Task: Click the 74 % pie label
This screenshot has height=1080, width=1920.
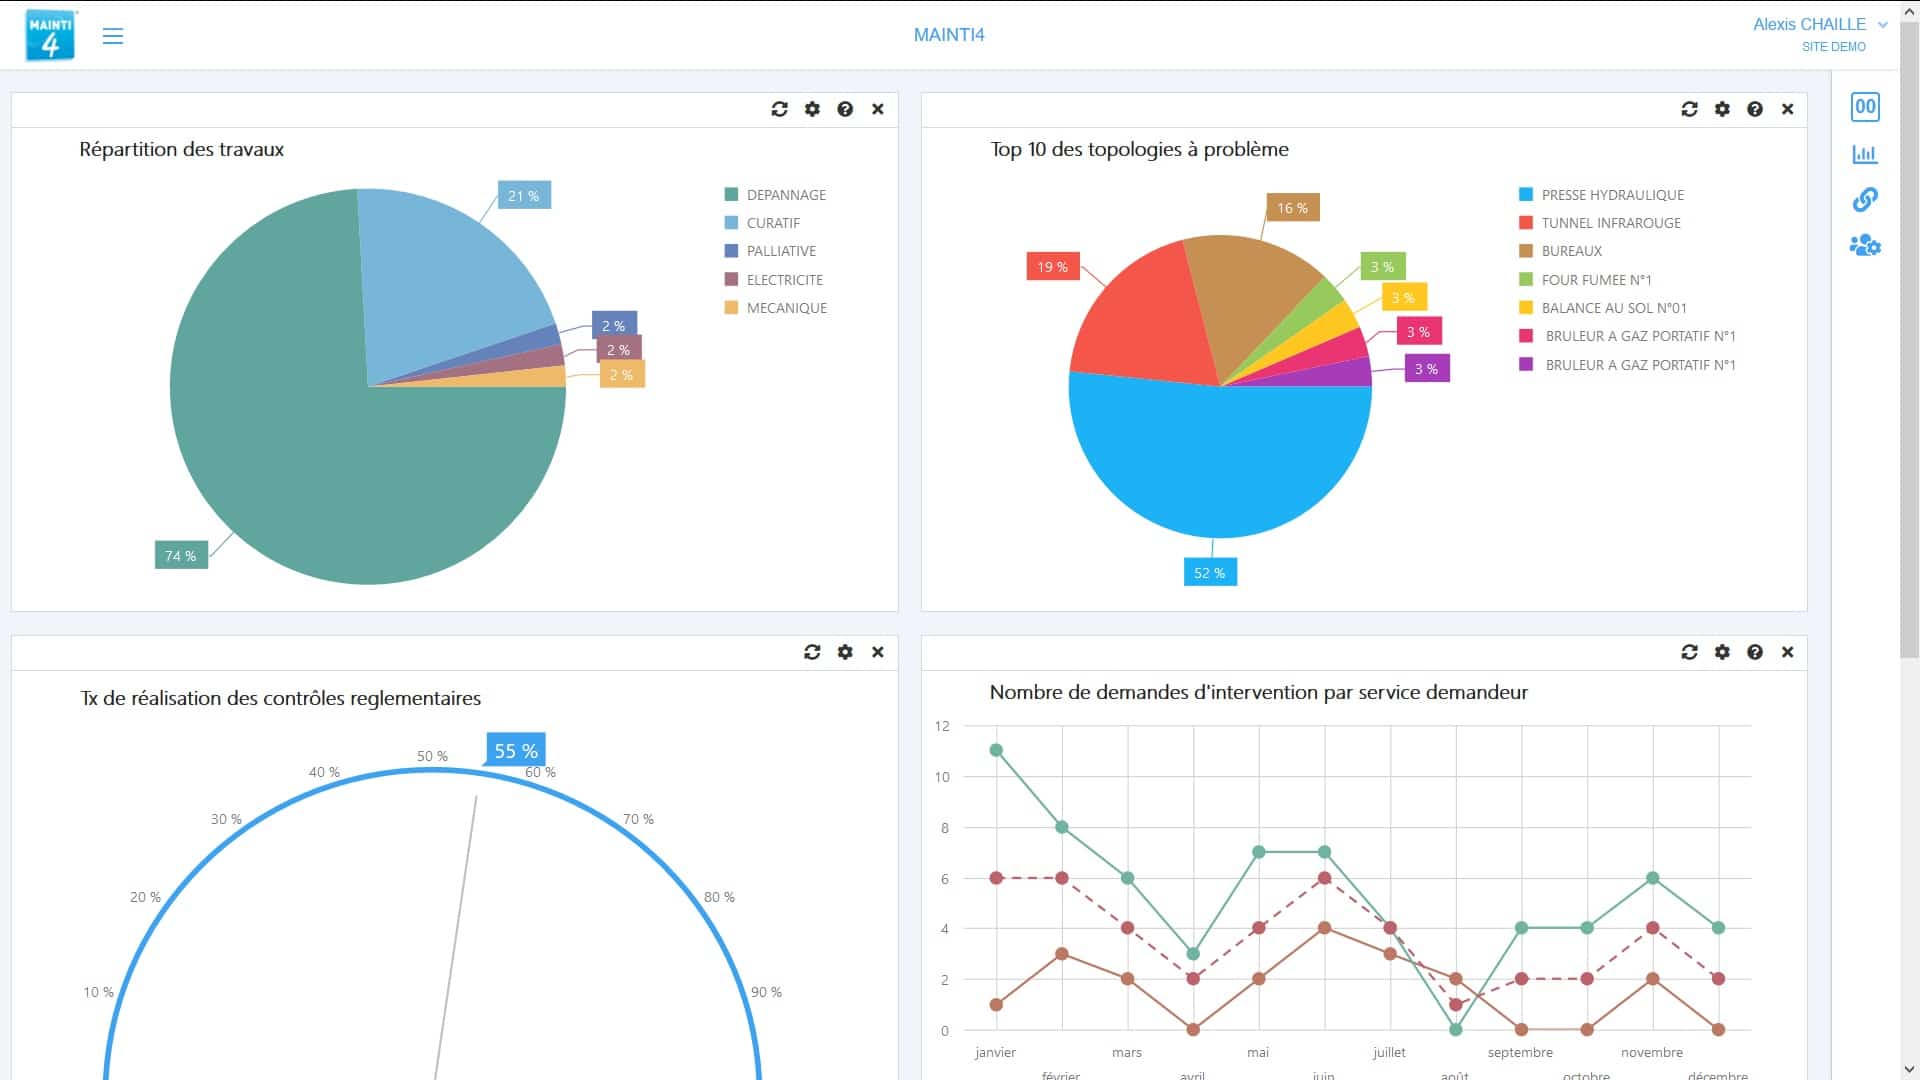Action: tap(181, 555)
